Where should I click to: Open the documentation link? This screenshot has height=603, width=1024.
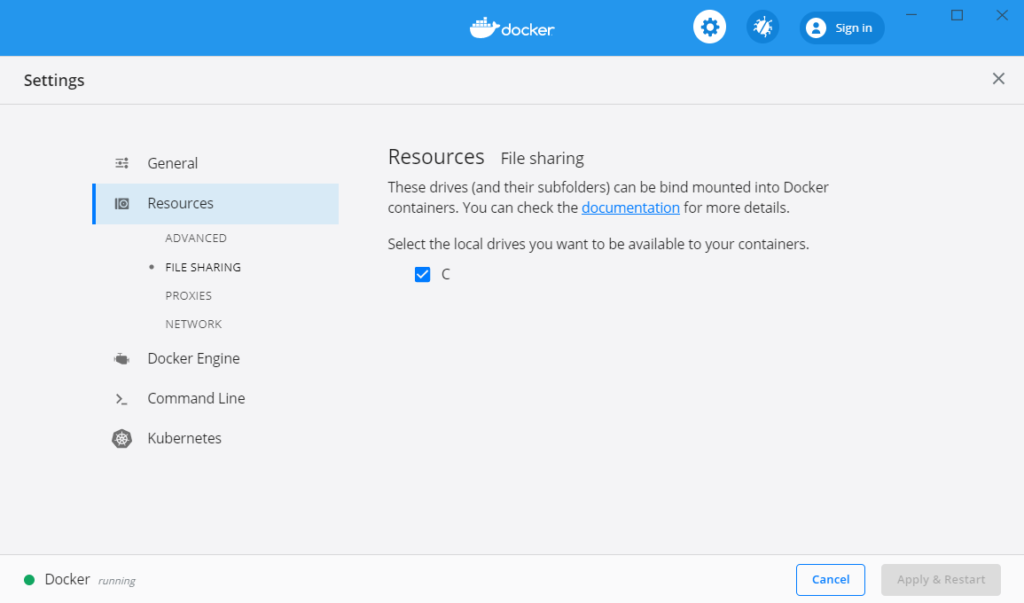[630, 208]
